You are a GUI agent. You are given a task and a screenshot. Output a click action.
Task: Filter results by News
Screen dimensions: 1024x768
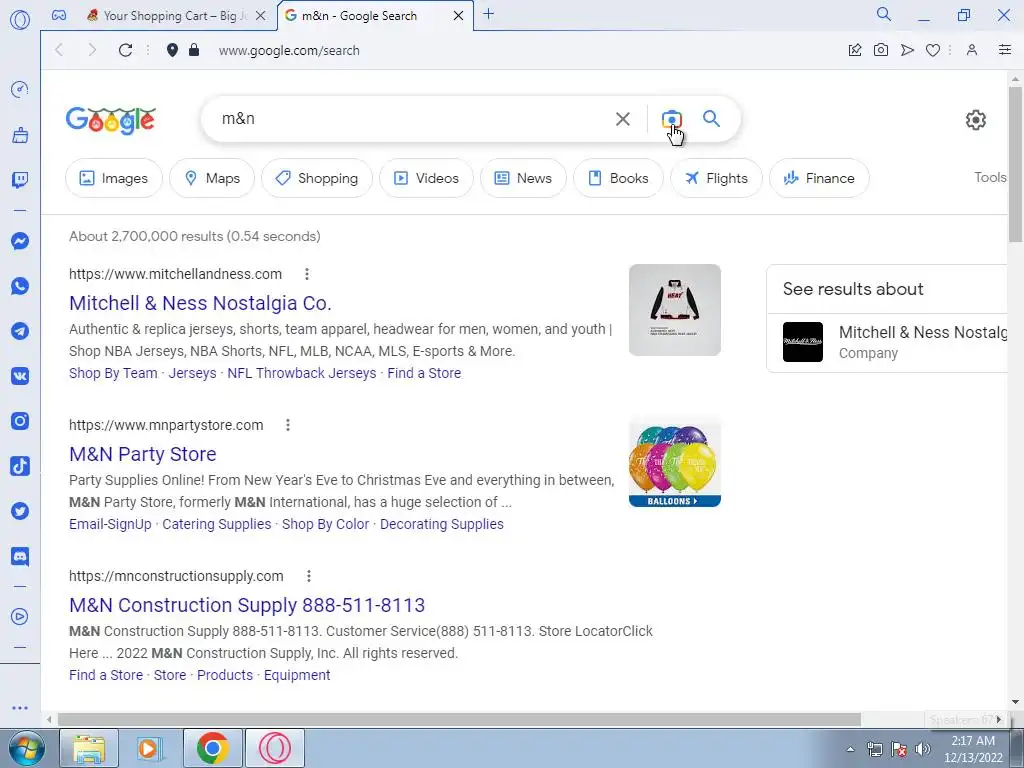[523, 178]
